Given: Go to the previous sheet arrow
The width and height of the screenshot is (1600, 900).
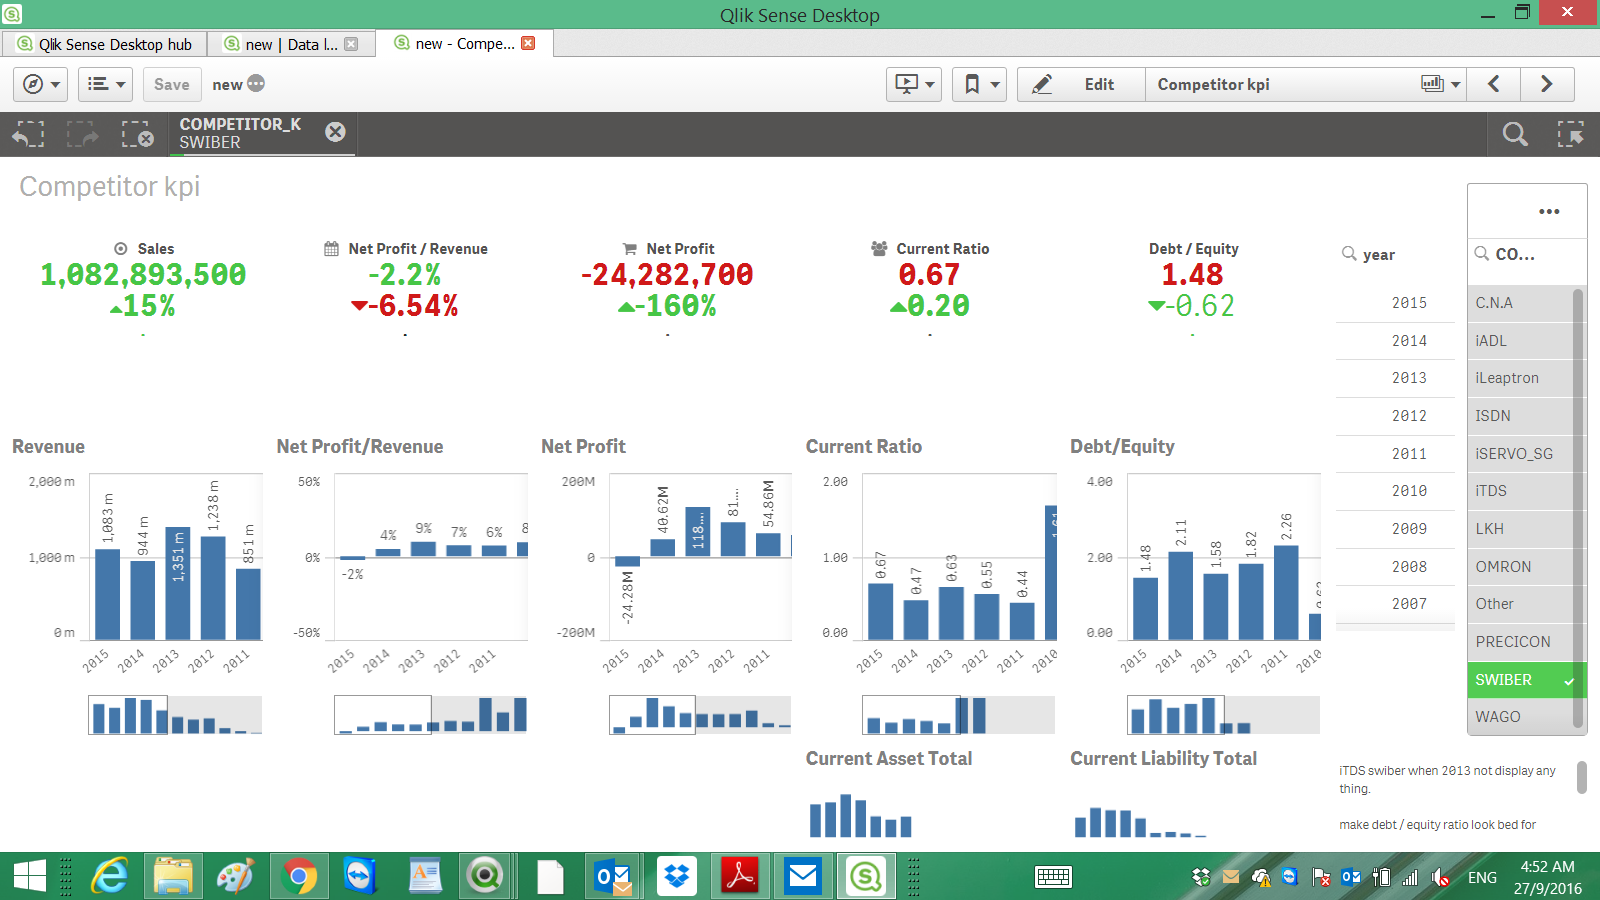Looking at the screenshot, I should click(1494, 85).
